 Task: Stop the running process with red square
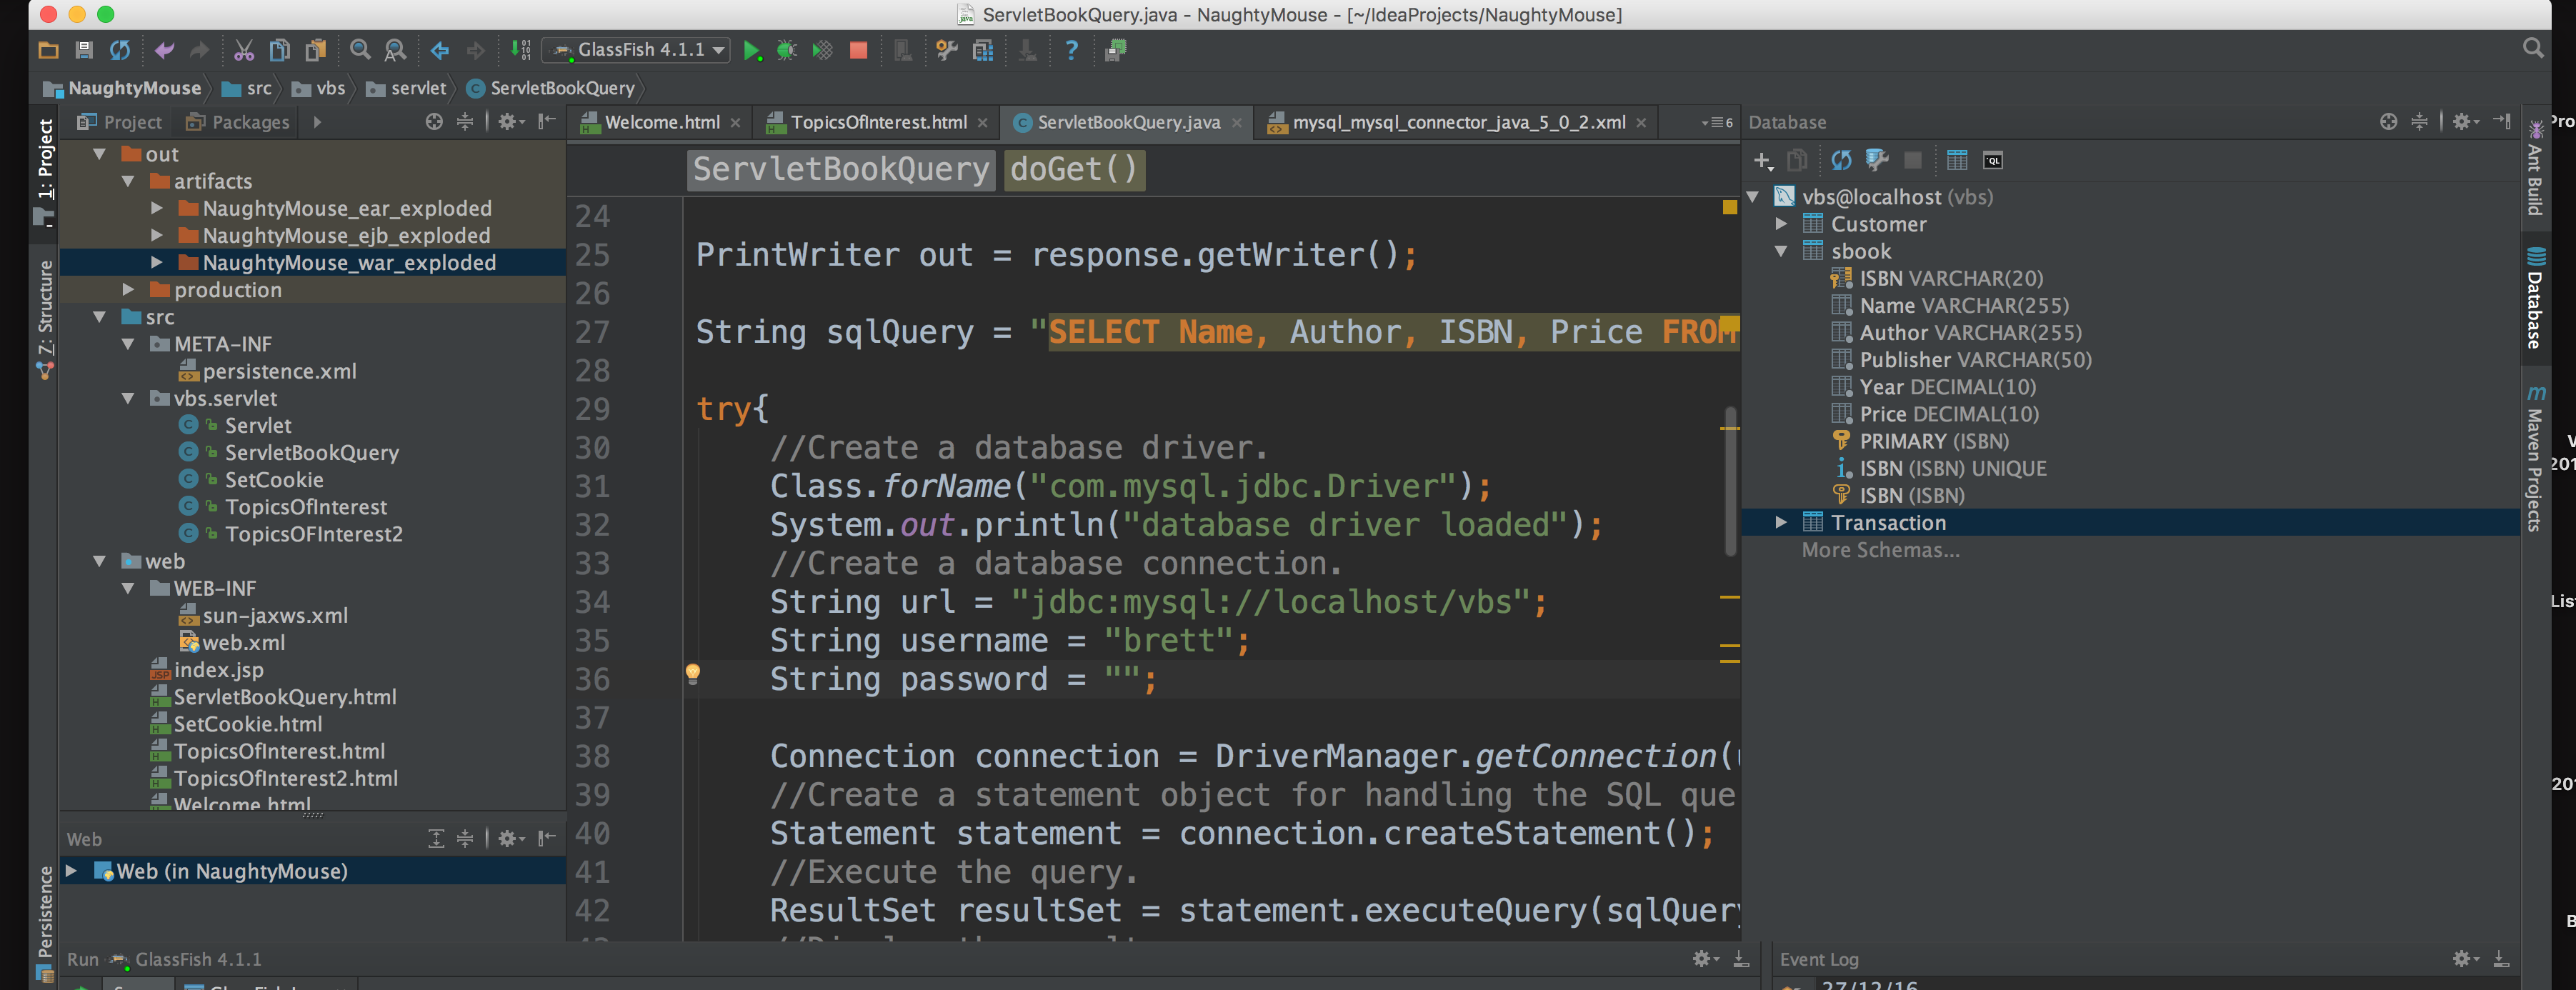click(858, 50)
